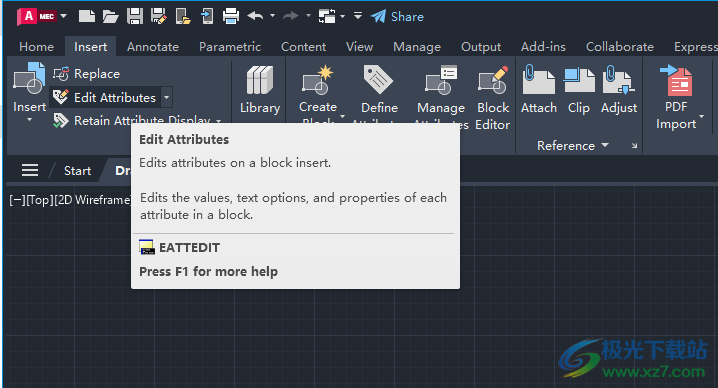Expand workspace switching dropdown arrow

click(343, 17)
